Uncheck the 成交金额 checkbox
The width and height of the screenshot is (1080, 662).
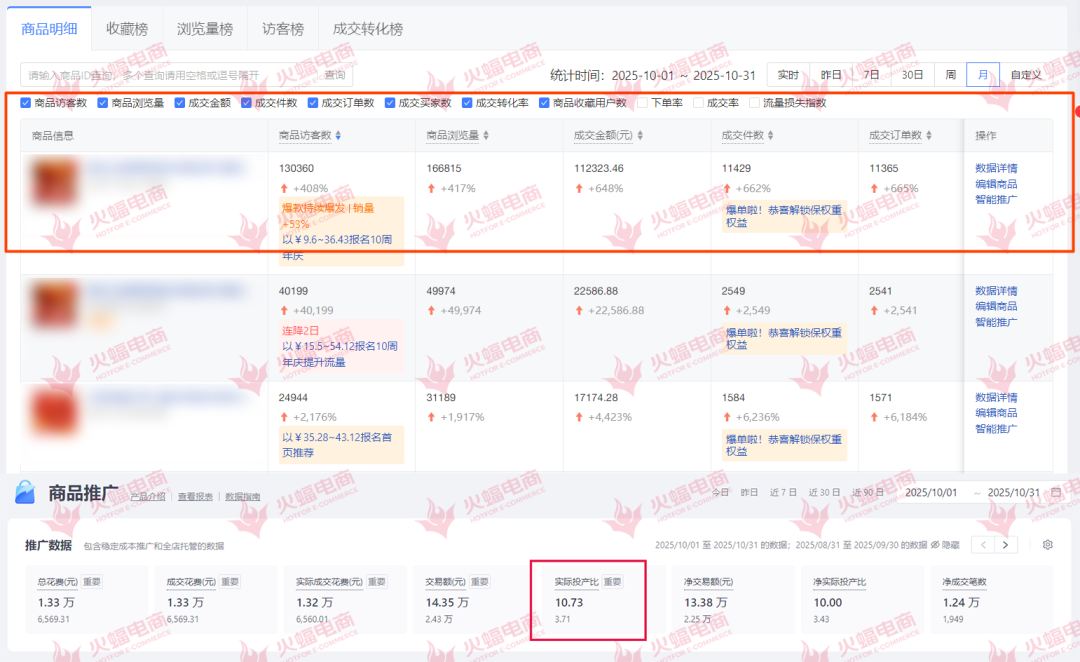click(180, 103)
